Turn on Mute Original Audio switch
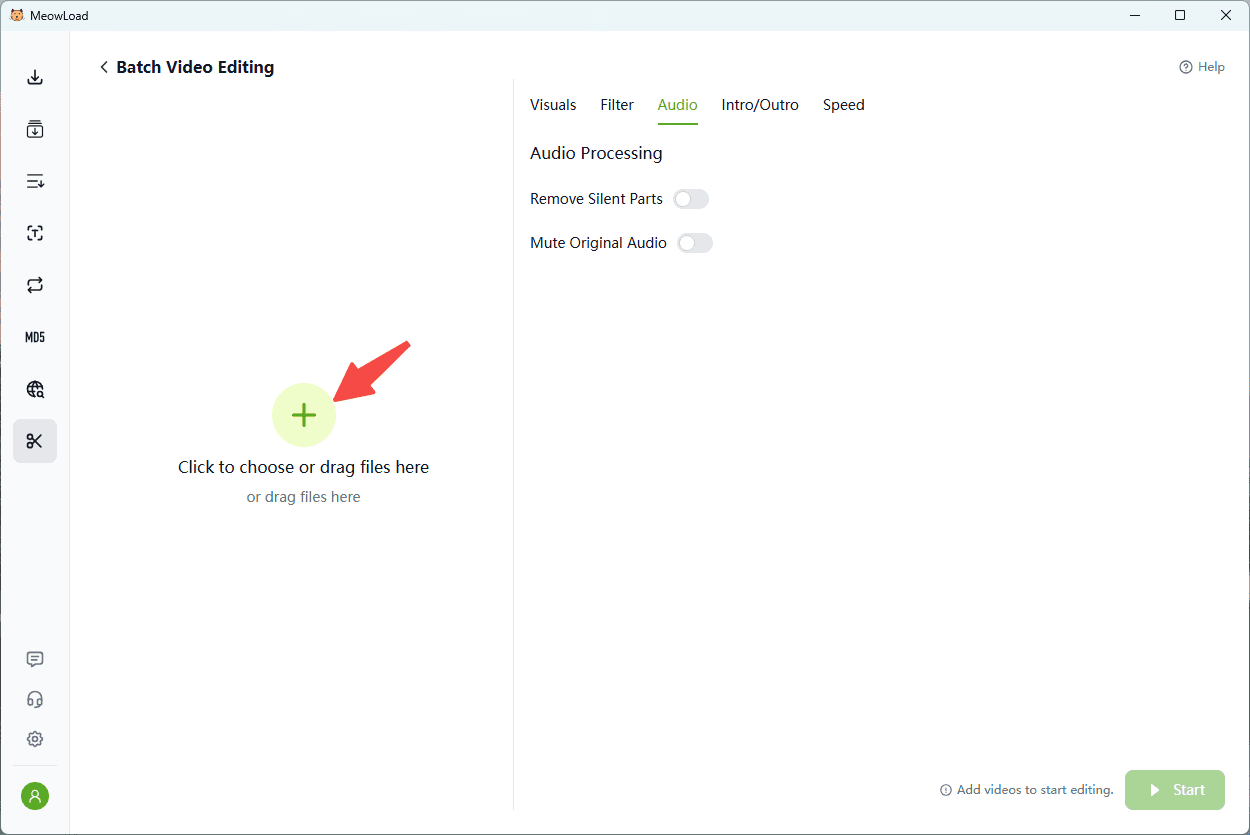 695,243
